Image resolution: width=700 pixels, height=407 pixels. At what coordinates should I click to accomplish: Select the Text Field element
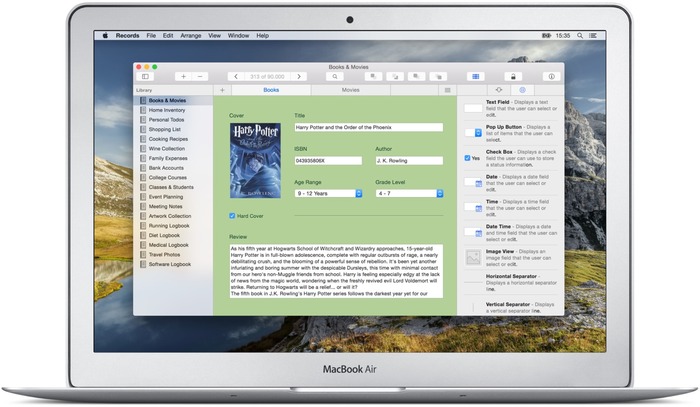tap(473, 108)
